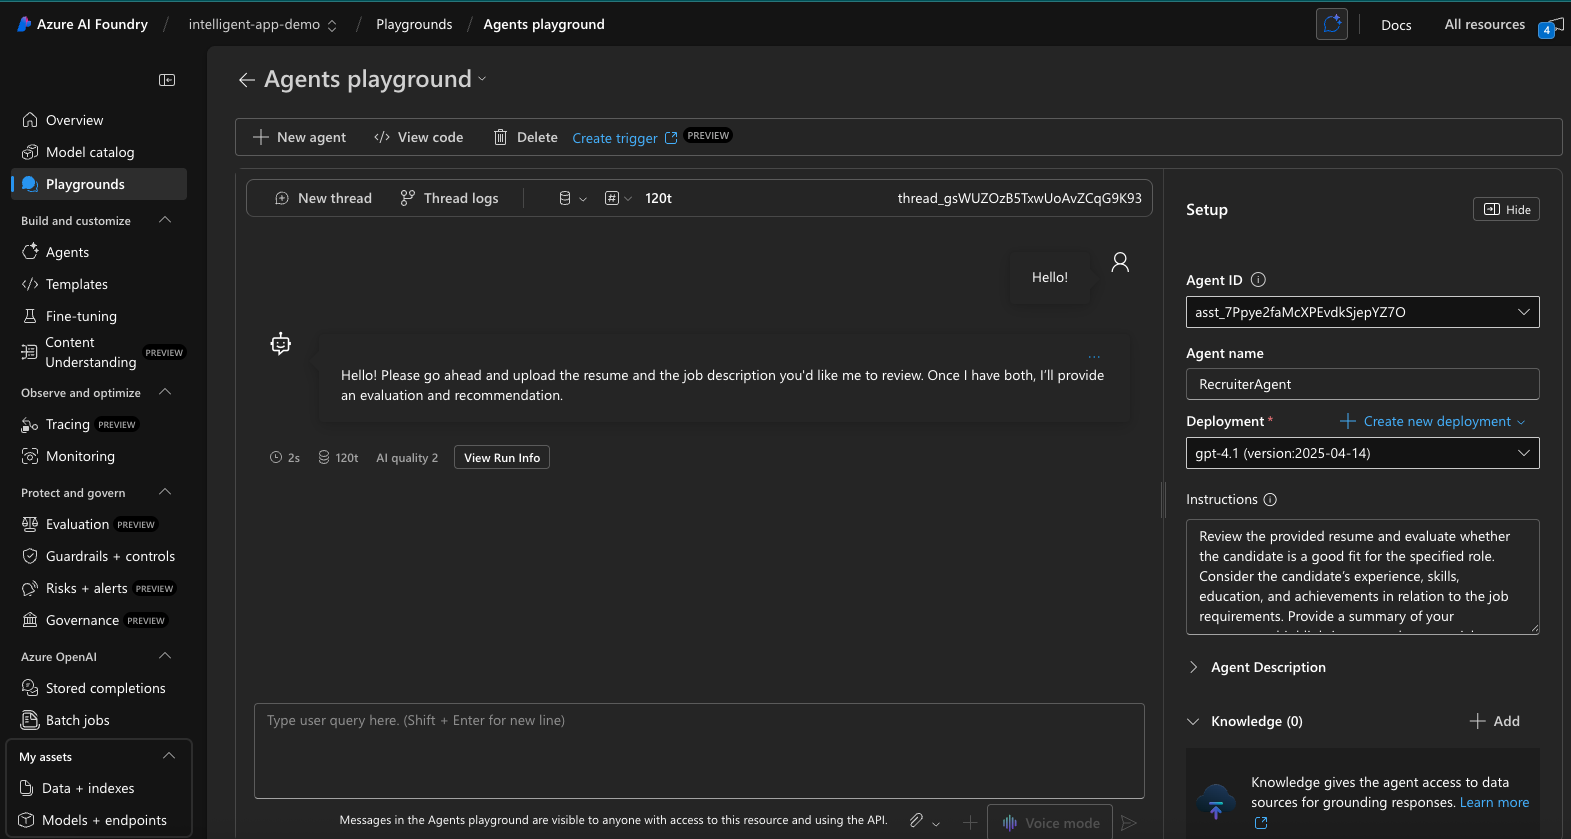Viewport: 1571px width, 839px height.
Task: Click into the Instructions text area
Action: pyautogui.click(x=1362, y=576)
